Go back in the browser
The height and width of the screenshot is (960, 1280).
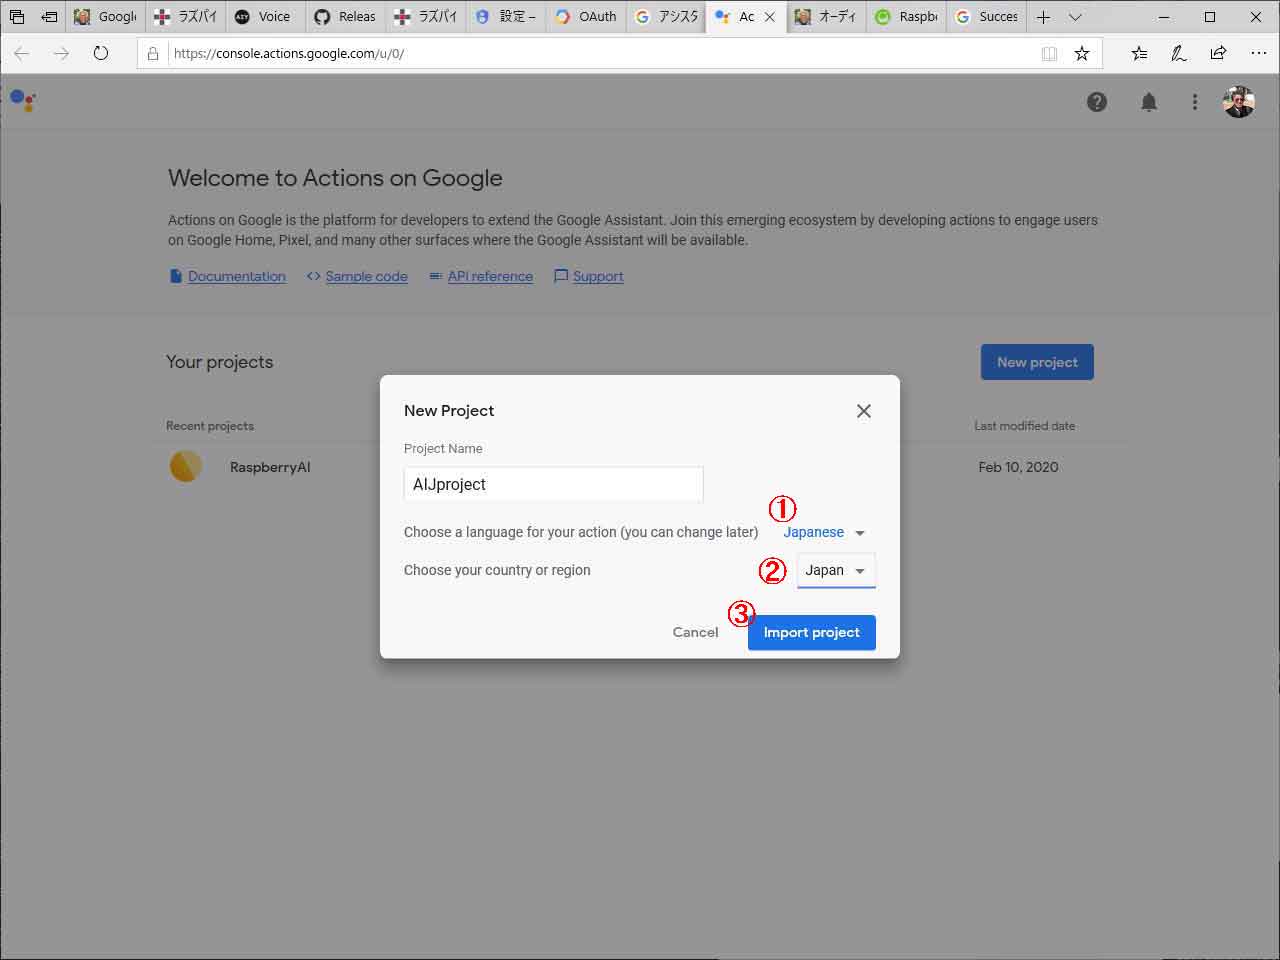coord(21,53)
